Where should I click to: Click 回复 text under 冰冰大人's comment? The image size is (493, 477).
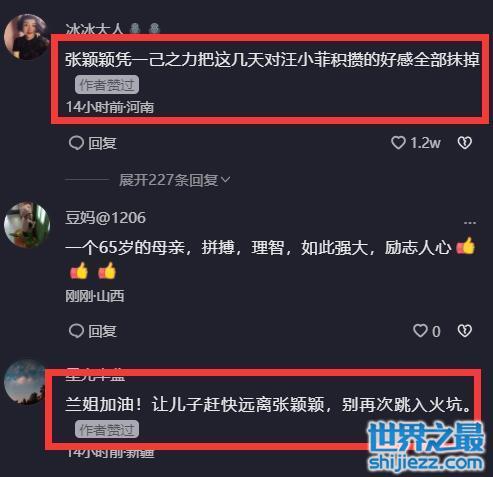(102, 143)
